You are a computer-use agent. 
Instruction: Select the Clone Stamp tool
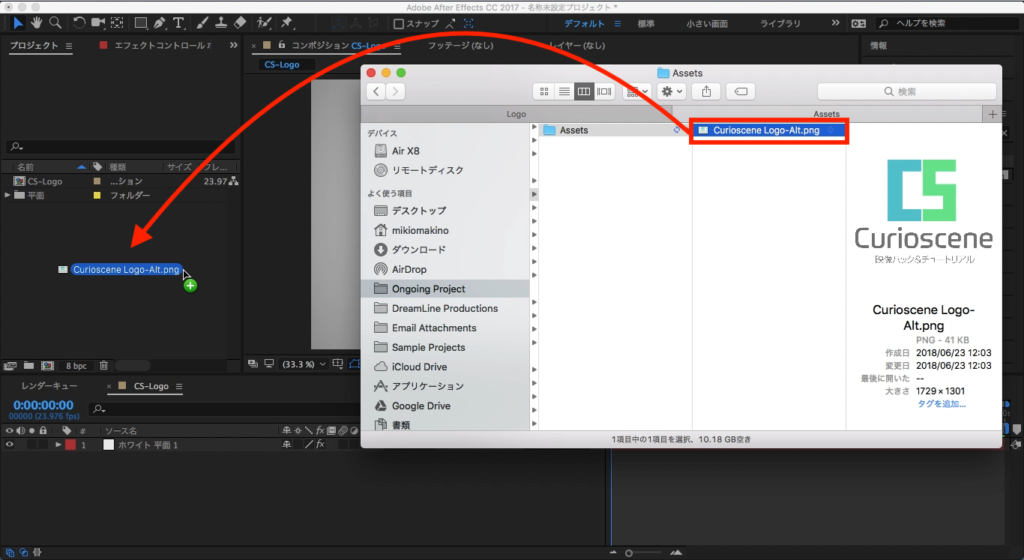point(220,22)
